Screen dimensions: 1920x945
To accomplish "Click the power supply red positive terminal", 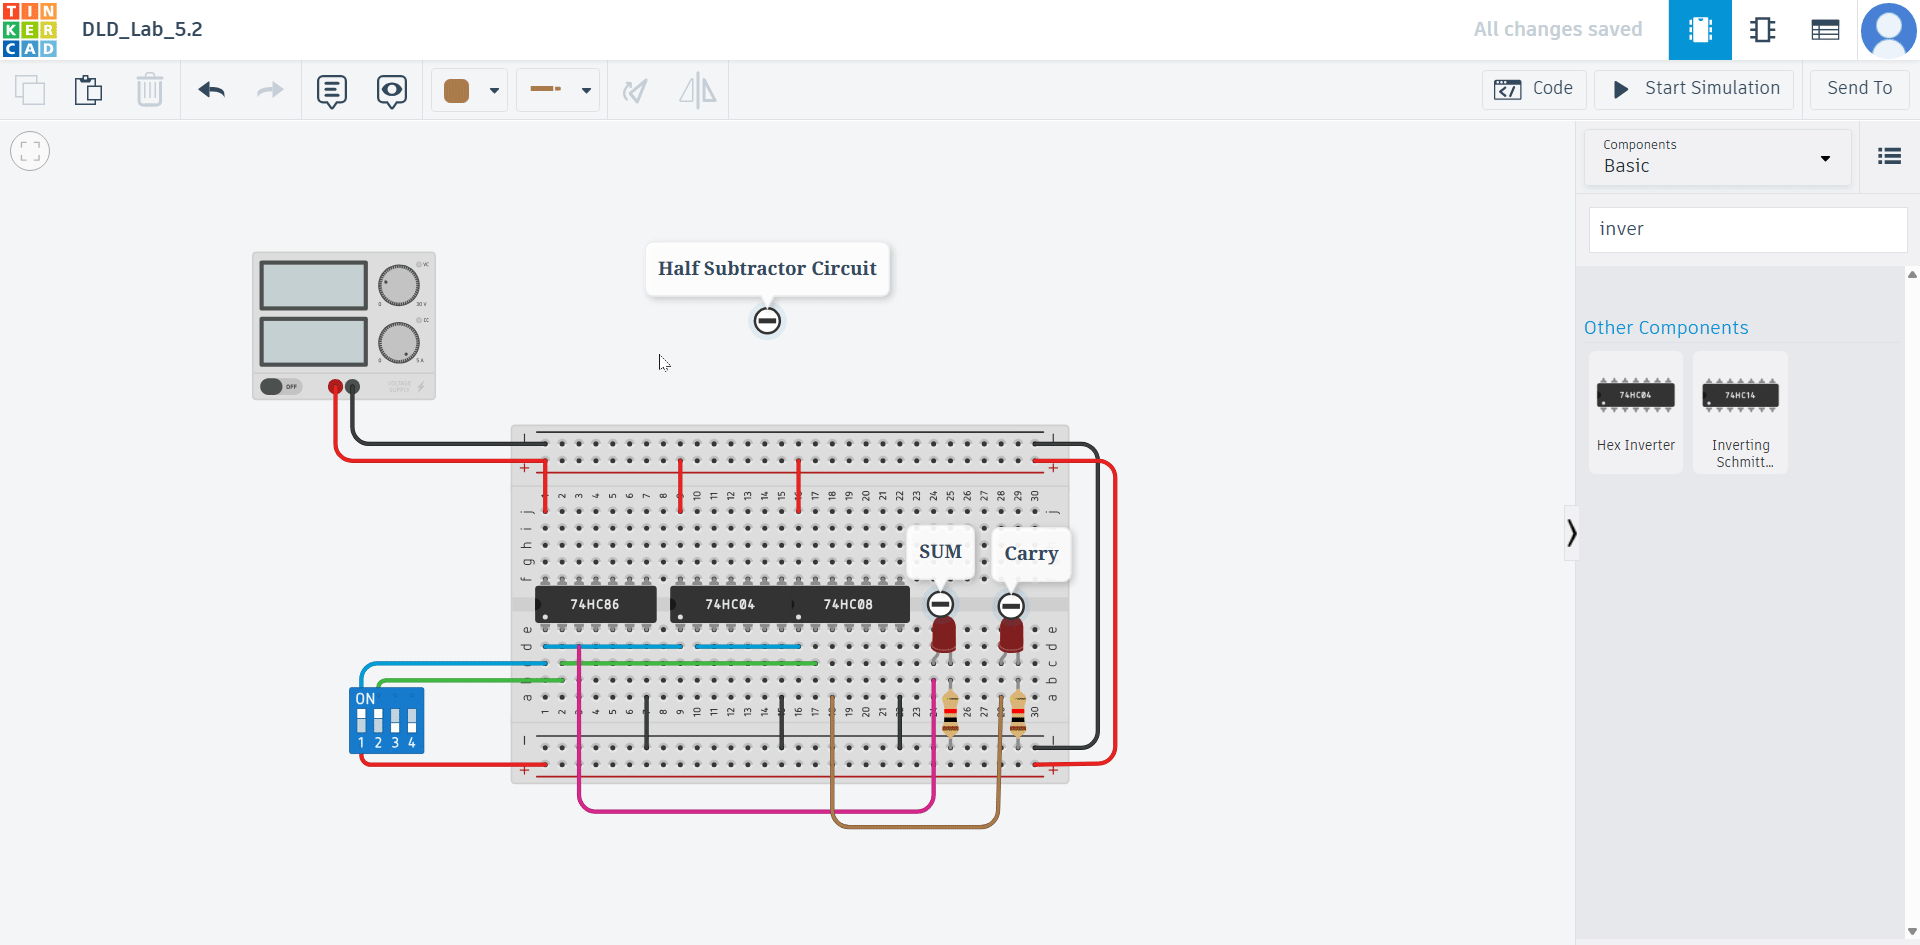I will (x=335, y=387).
